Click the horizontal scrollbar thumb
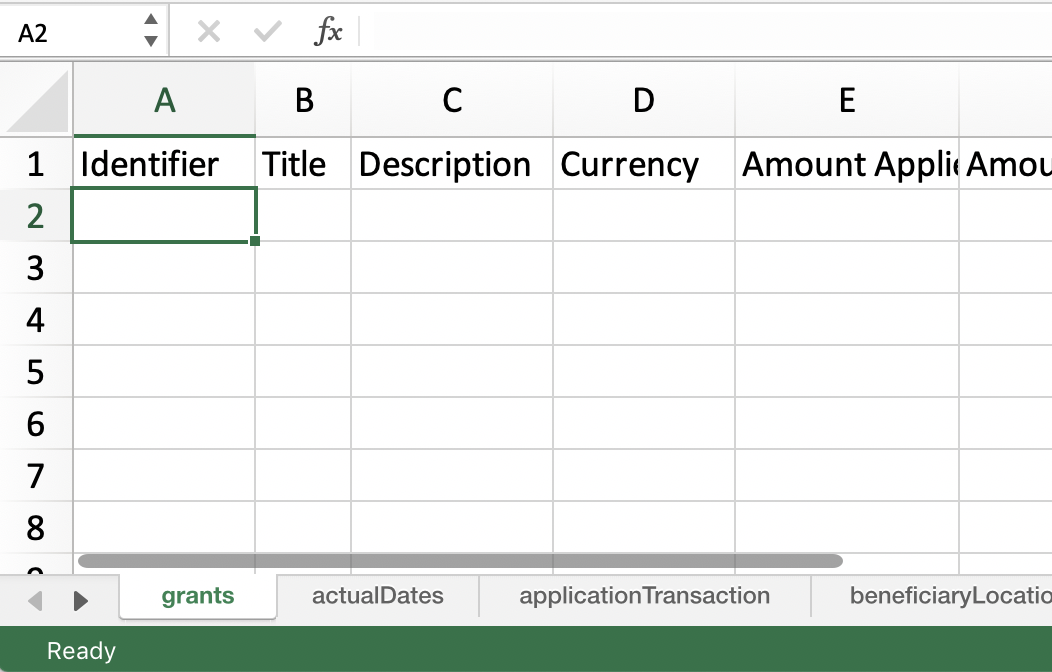This screenshot has width=1052, height=672. [460, 561]
